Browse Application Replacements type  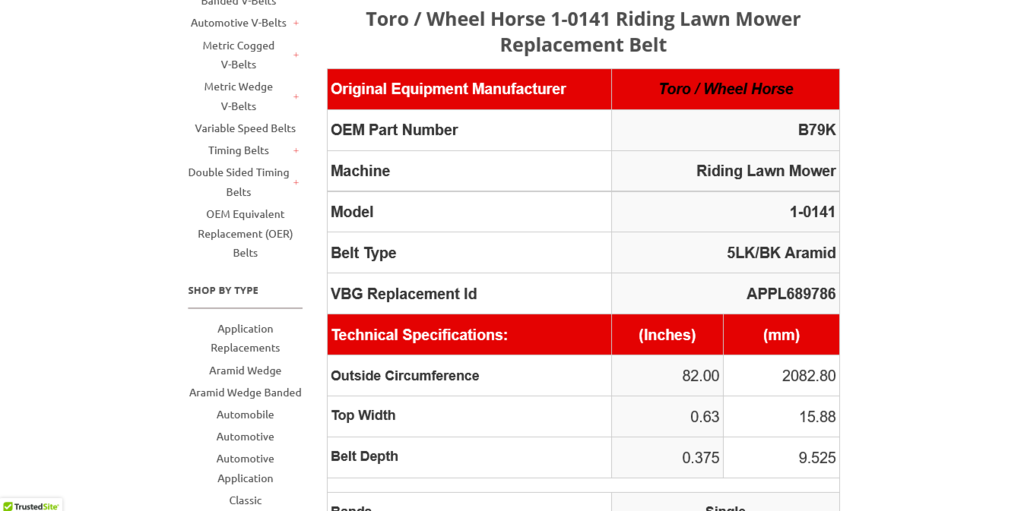click(x=245, y=338)
